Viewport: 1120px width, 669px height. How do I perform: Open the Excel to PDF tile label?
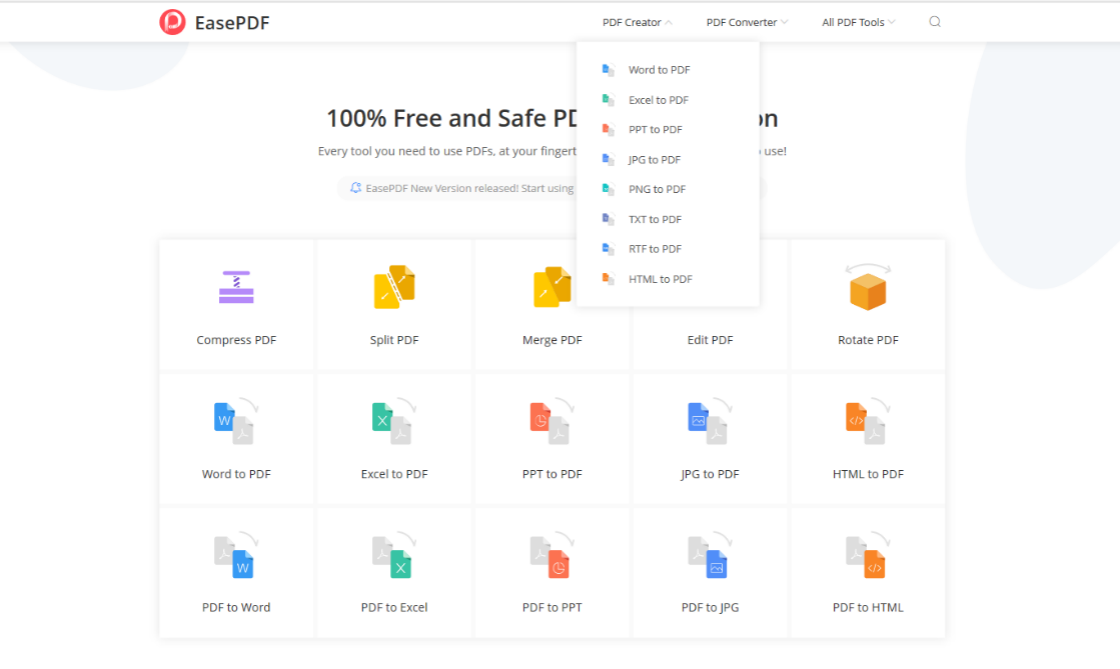pyautogui.click(x=394, y=474)
